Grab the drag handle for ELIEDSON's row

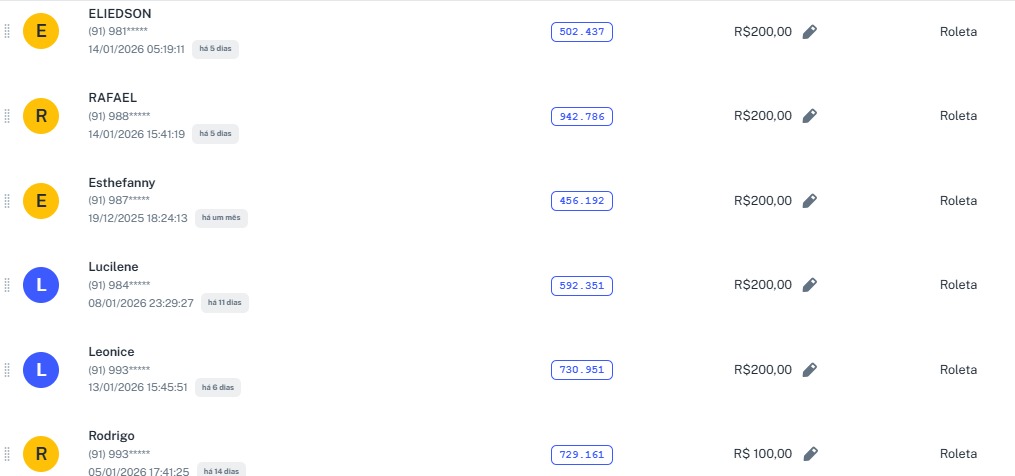(x=7, y=32)
